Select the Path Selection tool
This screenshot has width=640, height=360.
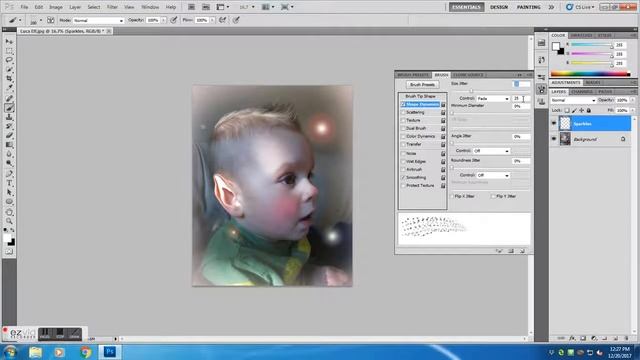click(x=9, y=192)
